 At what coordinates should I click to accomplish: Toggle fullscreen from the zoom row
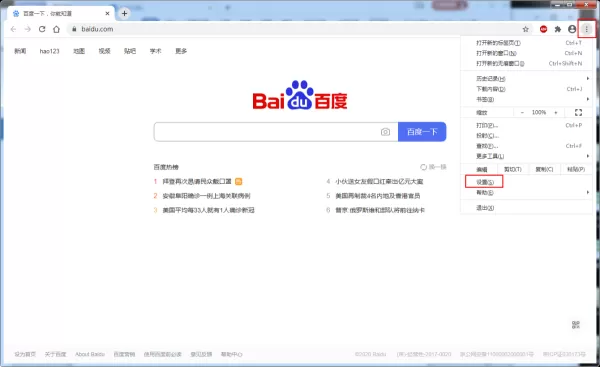click(x=578, y=113)
